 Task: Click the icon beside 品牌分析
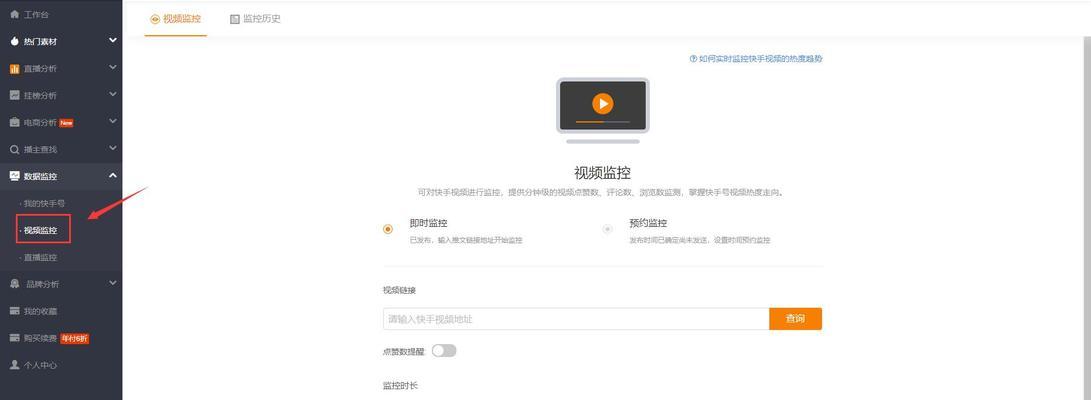(15, 284)
